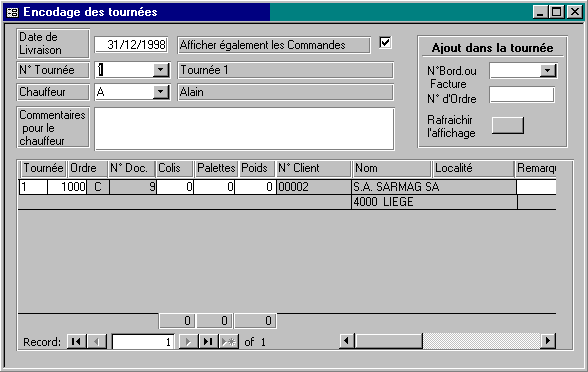The height and width of the screenshot is (372, 588).
Task: Click the Nom column header
Action: tap(392, 168)
